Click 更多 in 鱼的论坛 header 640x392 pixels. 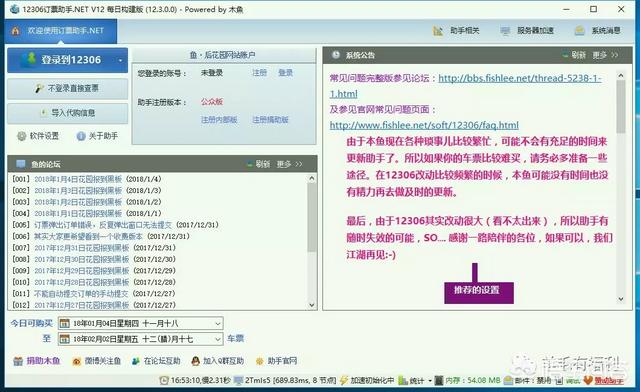point(289,164)
